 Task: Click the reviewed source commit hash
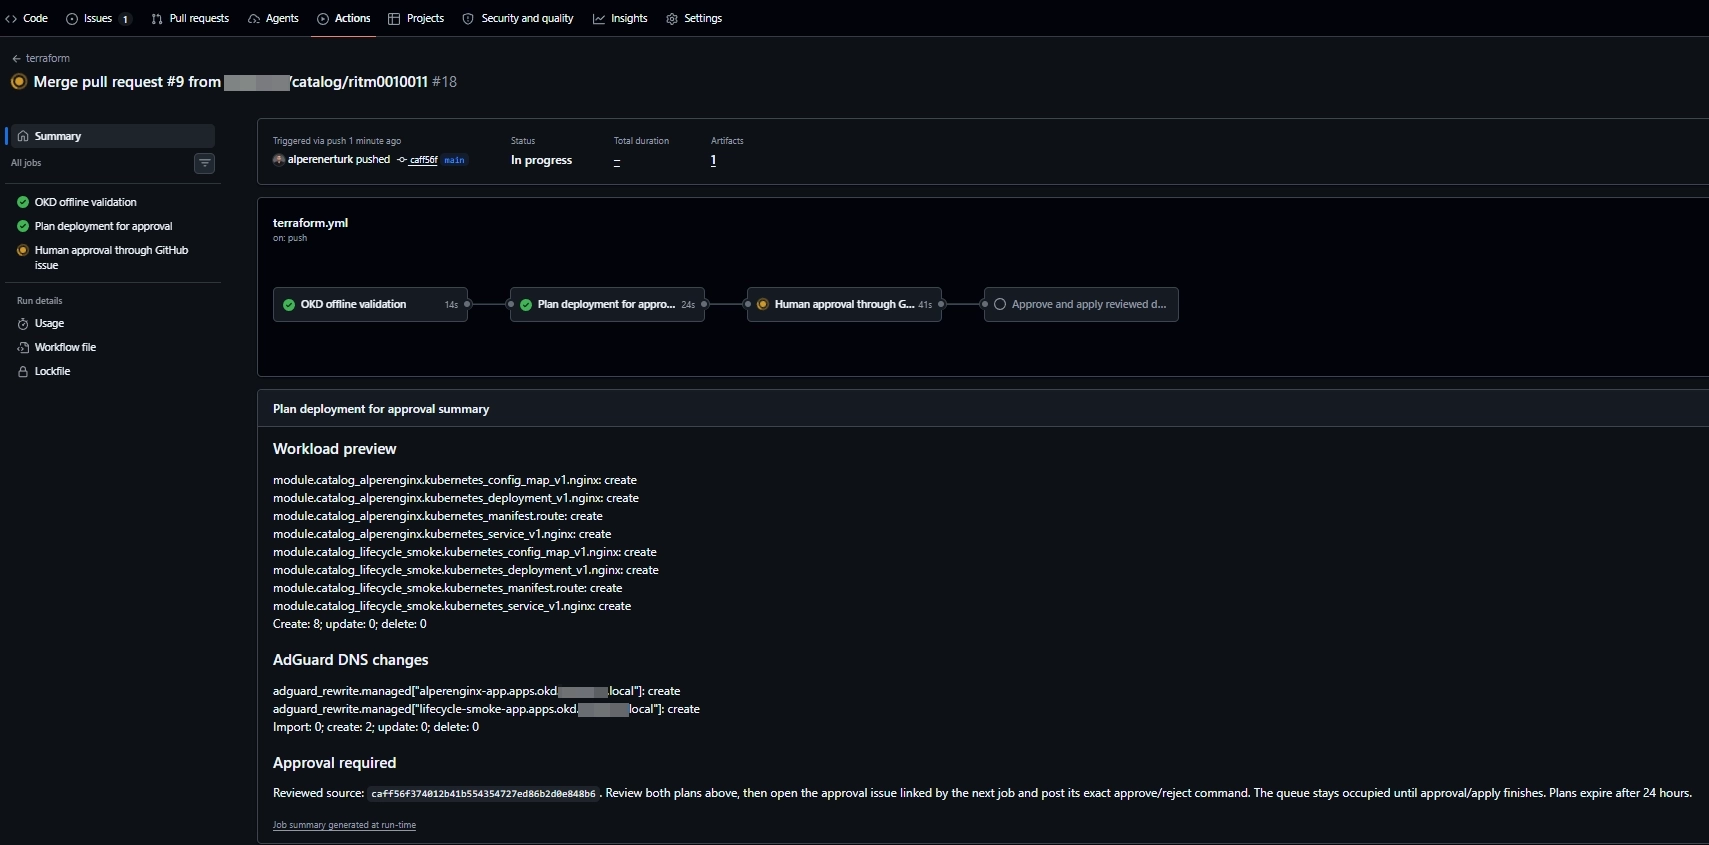coord(483,794)
